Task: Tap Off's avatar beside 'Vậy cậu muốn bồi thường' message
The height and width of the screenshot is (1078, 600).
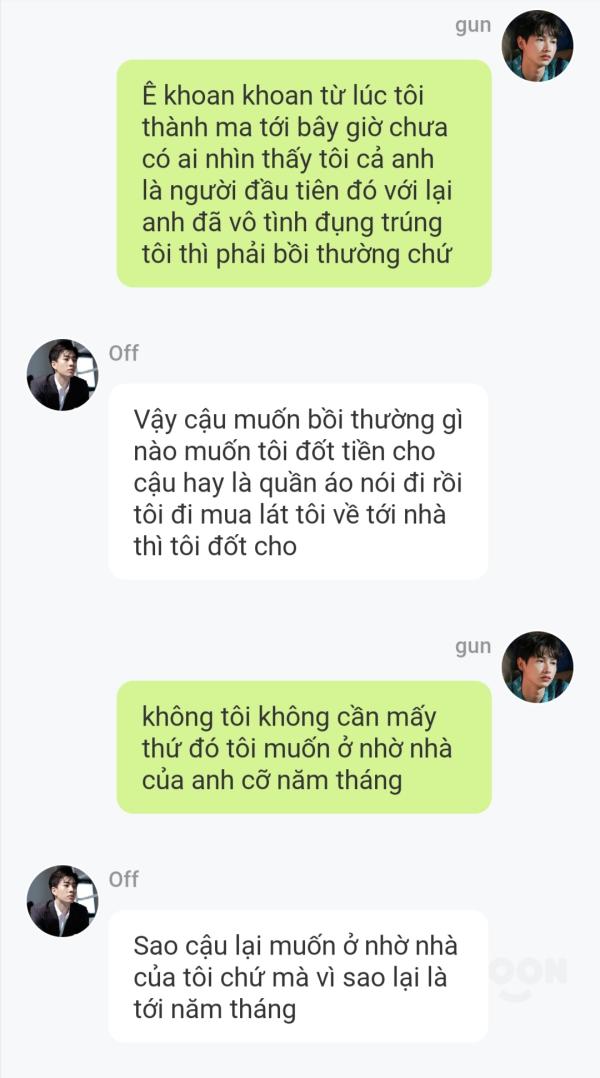Action: click(63, 375)
